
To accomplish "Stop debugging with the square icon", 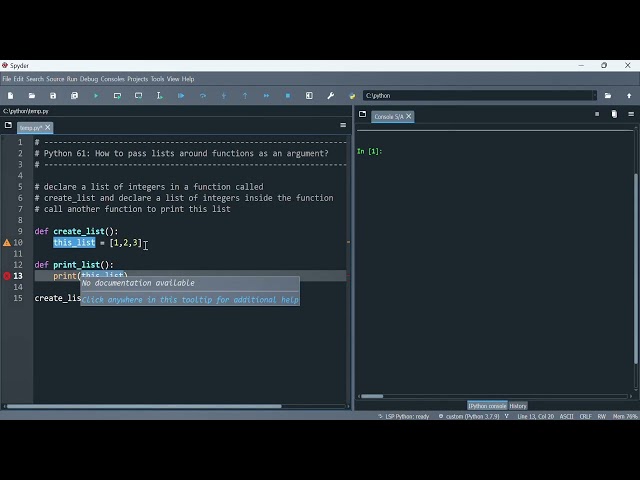I will tap(288, 96).
